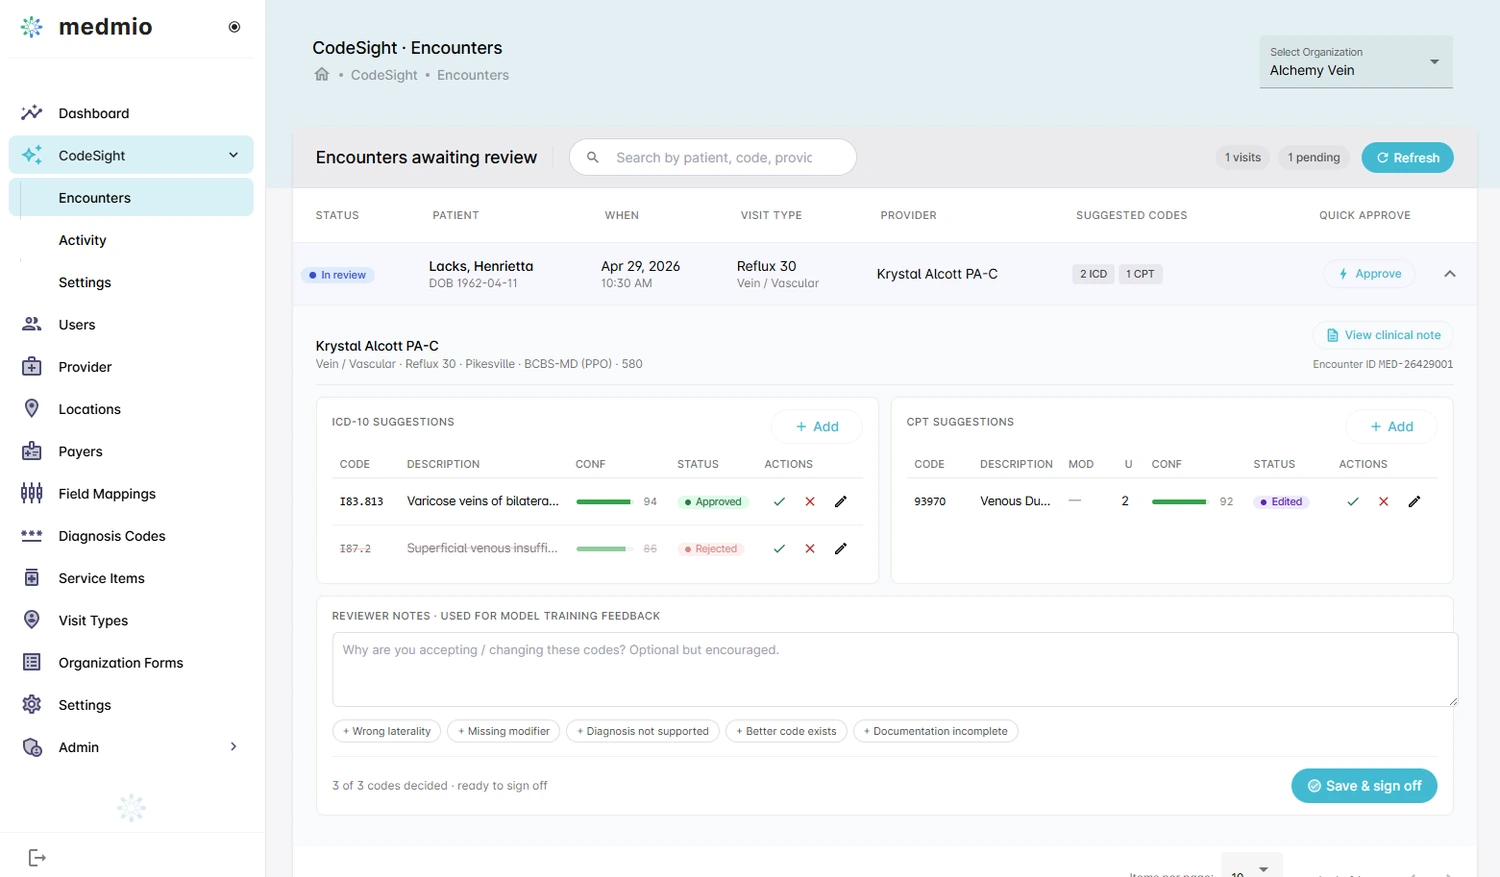The image size is (1500, 877).
Task: Click into the reviewer notes text area
Action: 894,669
